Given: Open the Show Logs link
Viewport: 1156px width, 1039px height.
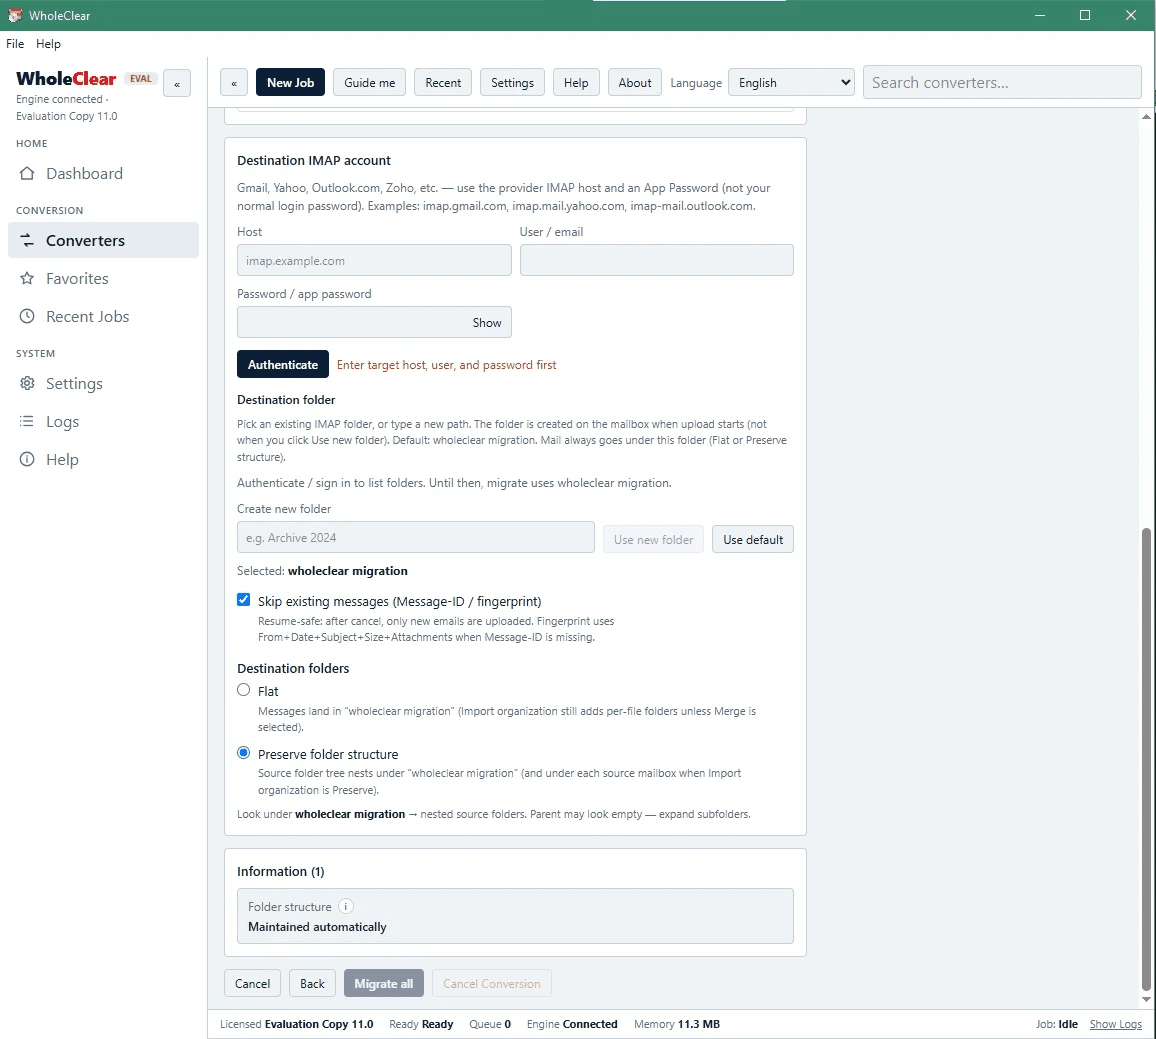Looking at the screenshot, I should click(x=1115, y=1024).
